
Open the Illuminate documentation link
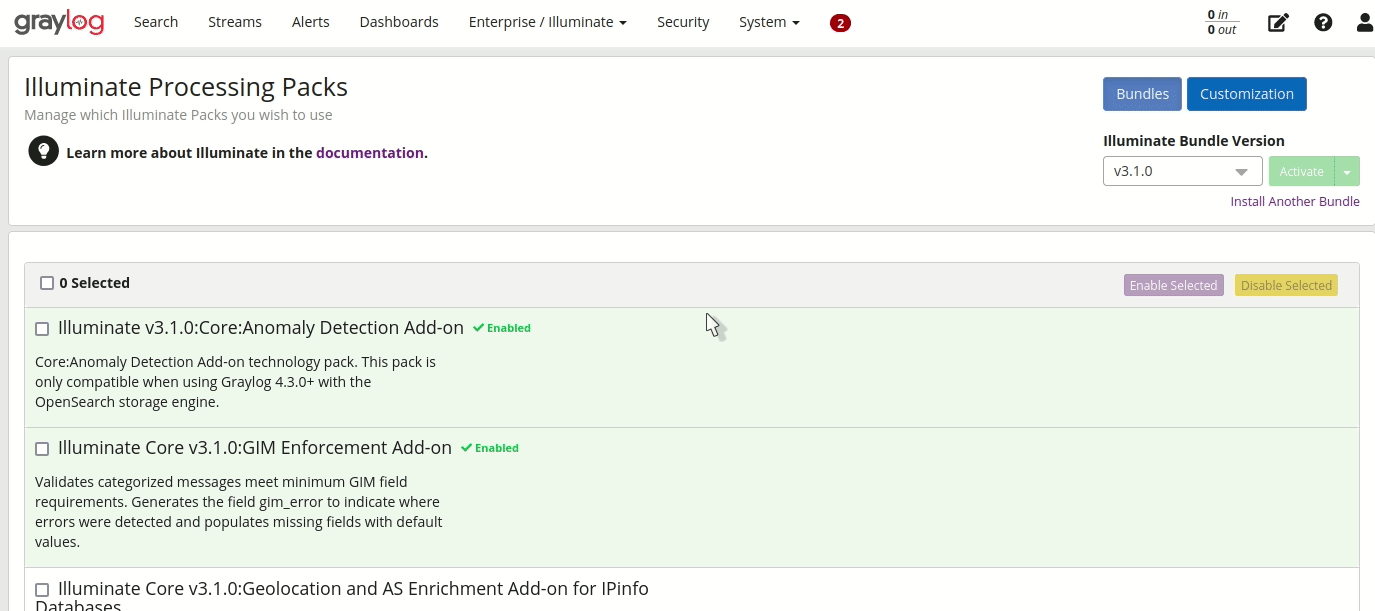370,153
